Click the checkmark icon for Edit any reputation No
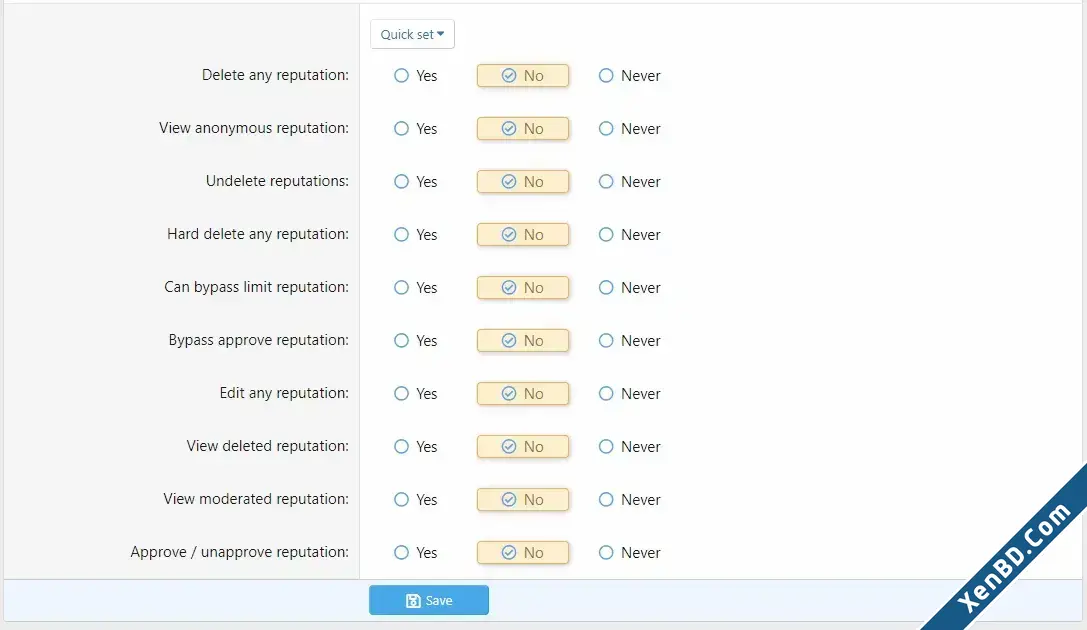Screen dimensions: 1087x630 (509, 394)
